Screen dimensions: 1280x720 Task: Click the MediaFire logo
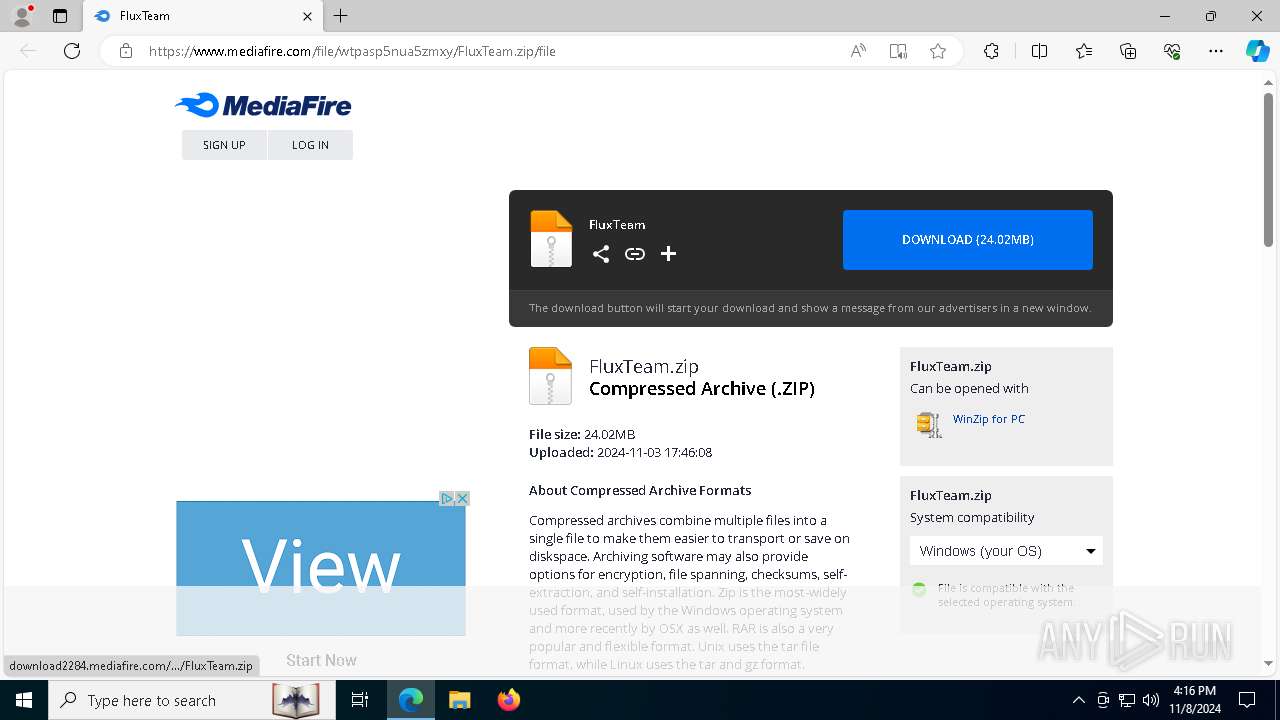click(263, 105)
